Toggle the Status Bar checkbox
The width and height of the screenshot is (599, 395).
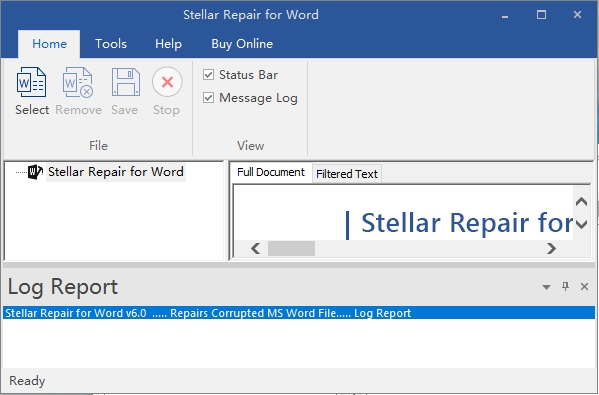[208, 74]
